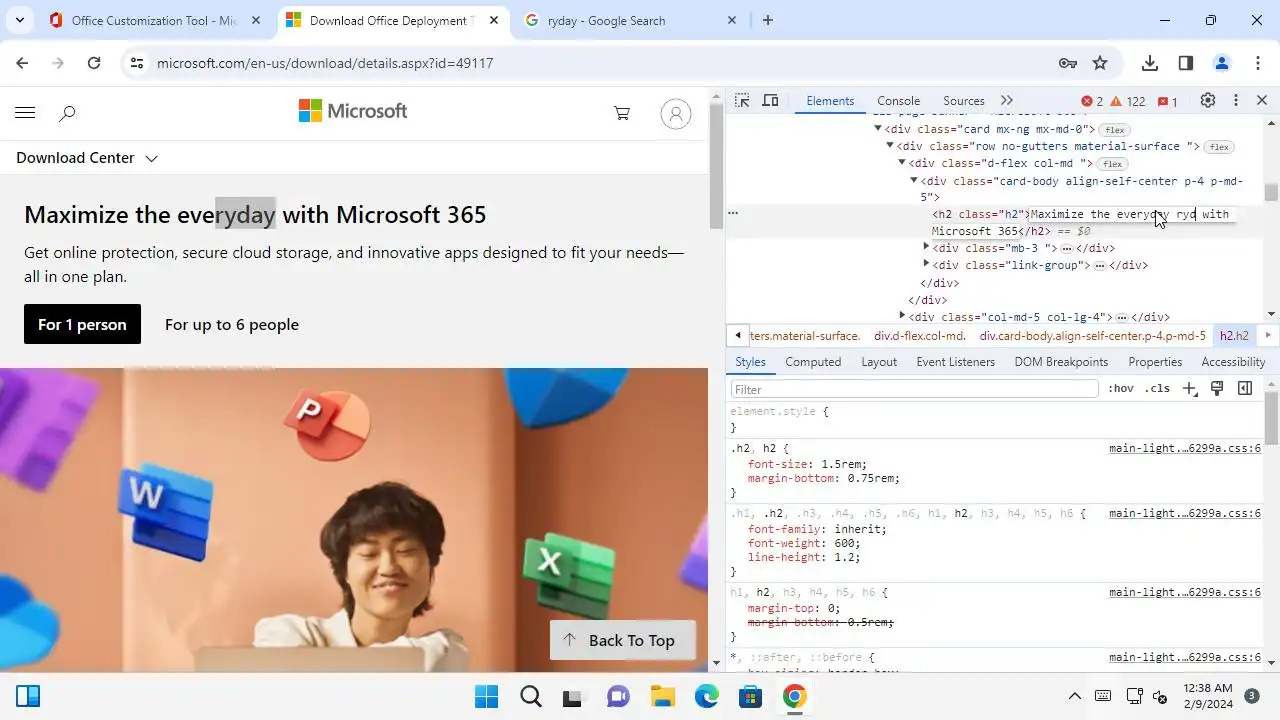Open the DevTools three-dot customize menu
This screenshot has width=1280, height=720.
(1236, 101)
